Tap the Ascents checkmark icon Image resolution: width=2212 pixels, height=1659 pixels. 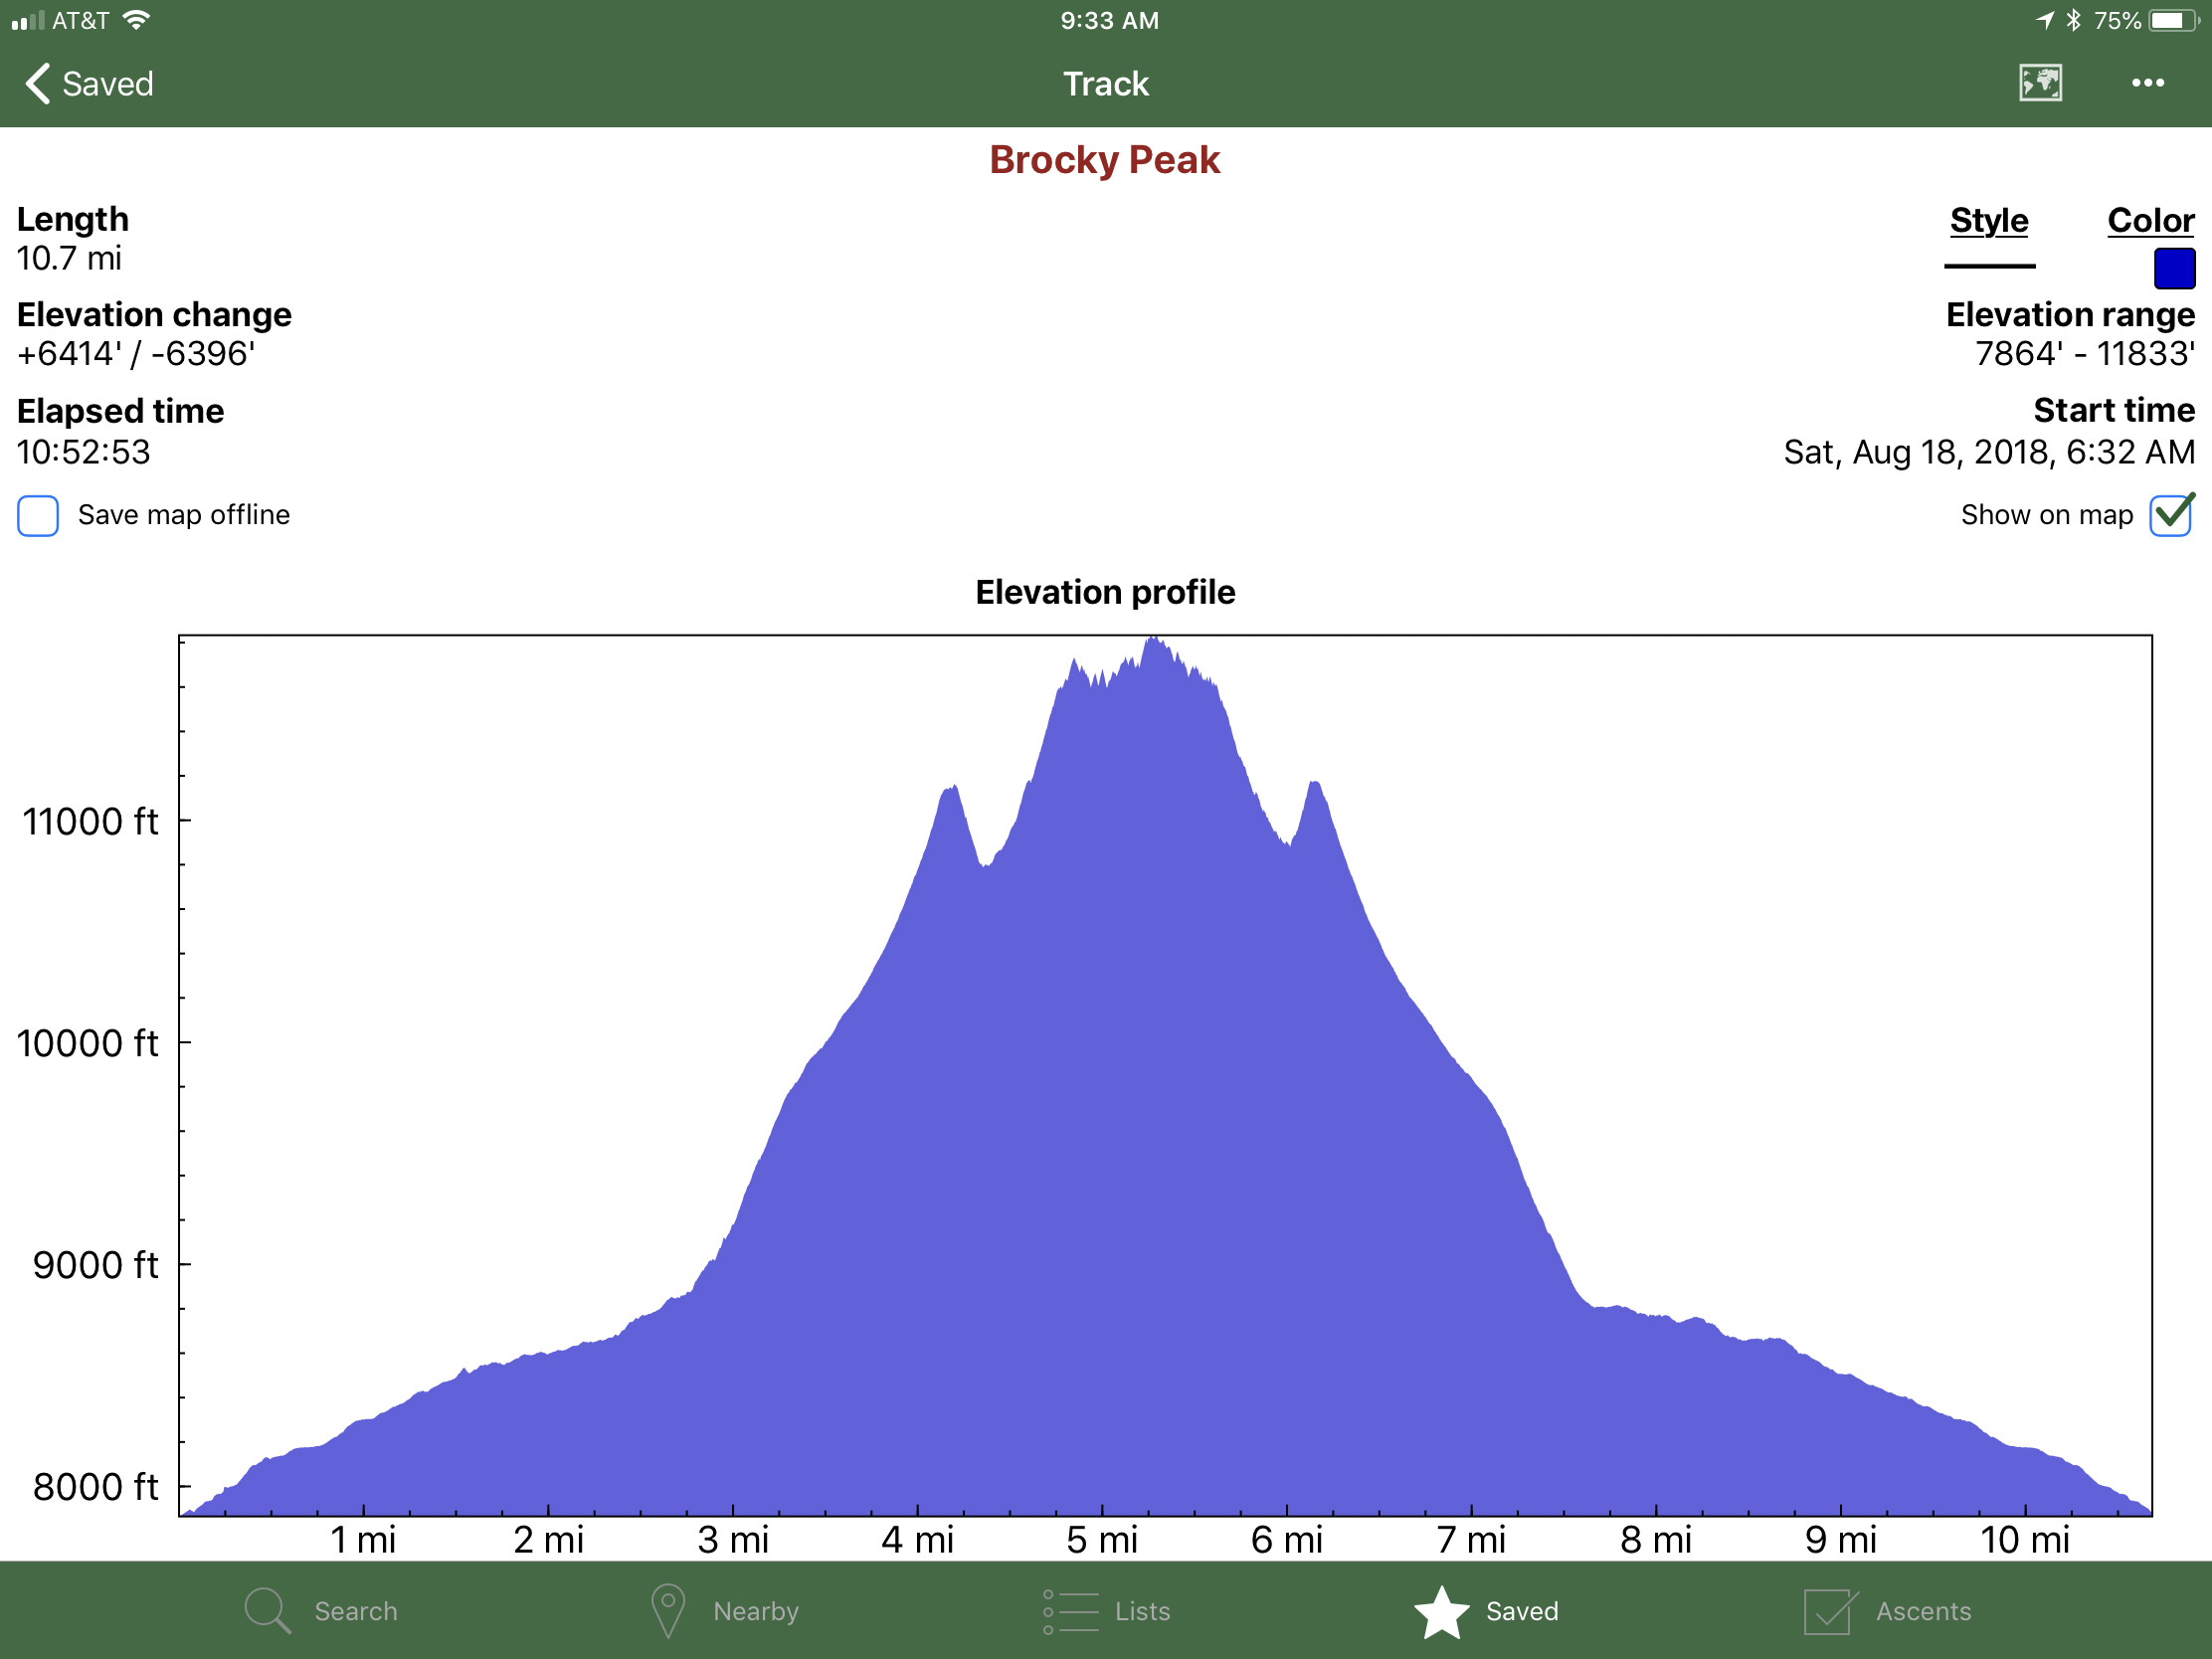(1829, 1611)
